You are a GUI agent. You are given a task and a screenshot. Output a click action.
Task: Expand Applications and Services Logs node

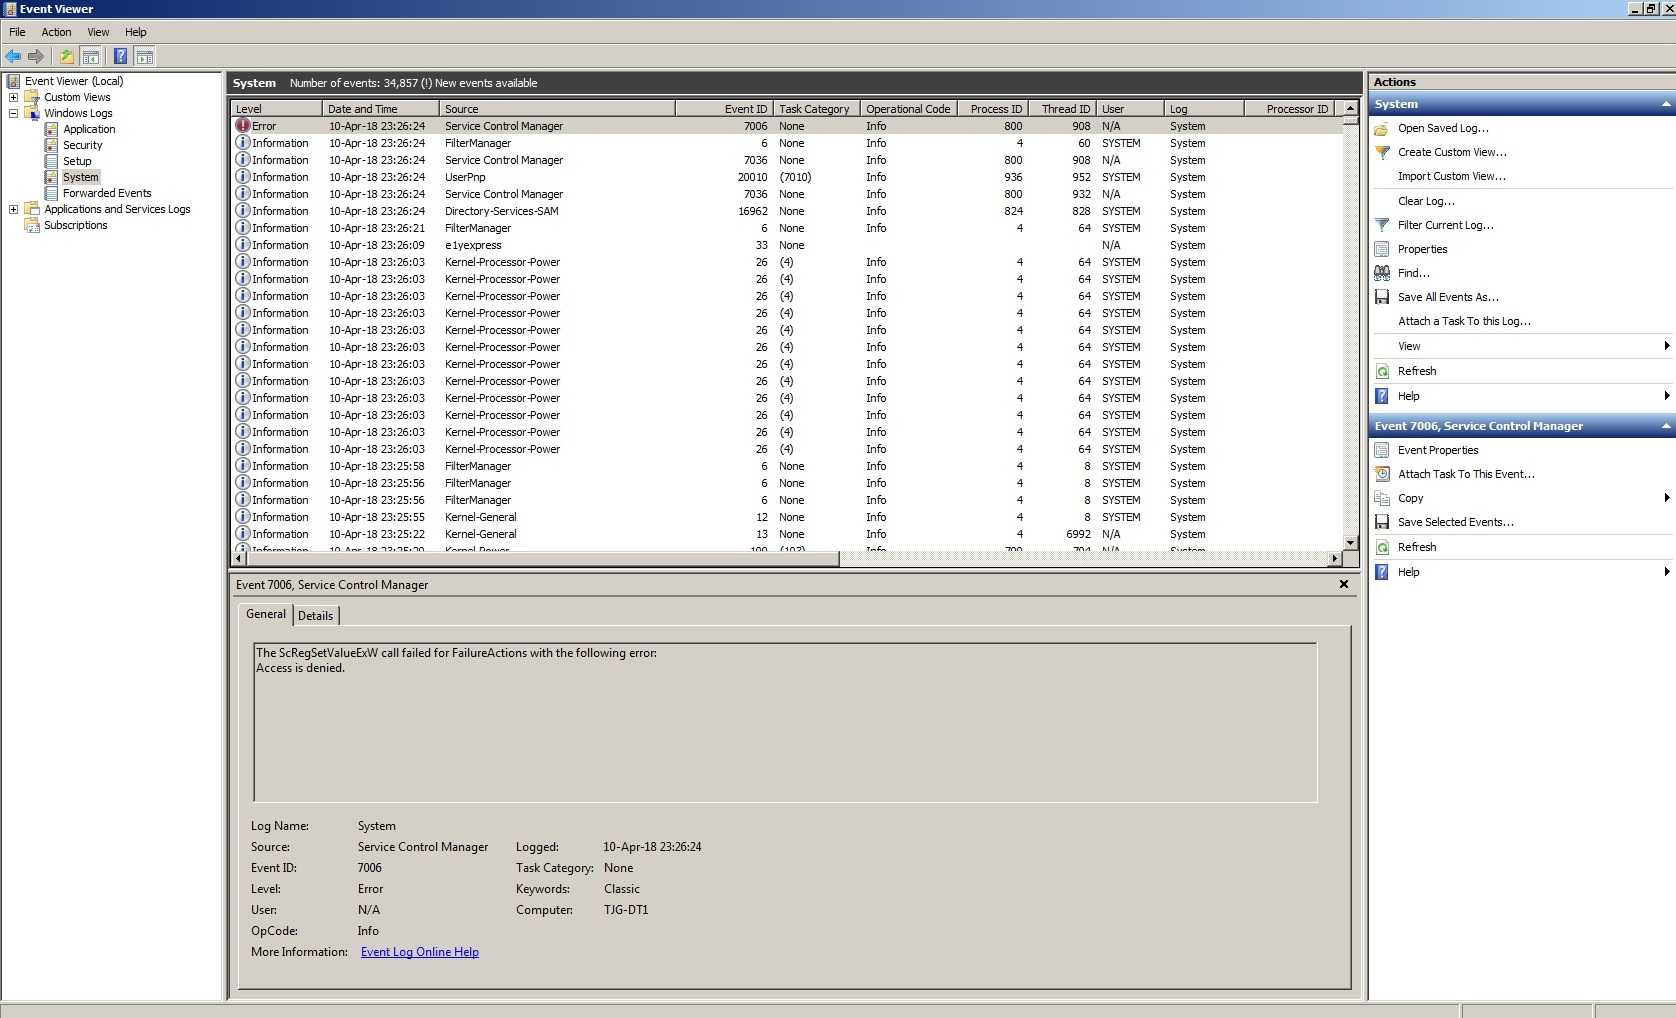13,209
